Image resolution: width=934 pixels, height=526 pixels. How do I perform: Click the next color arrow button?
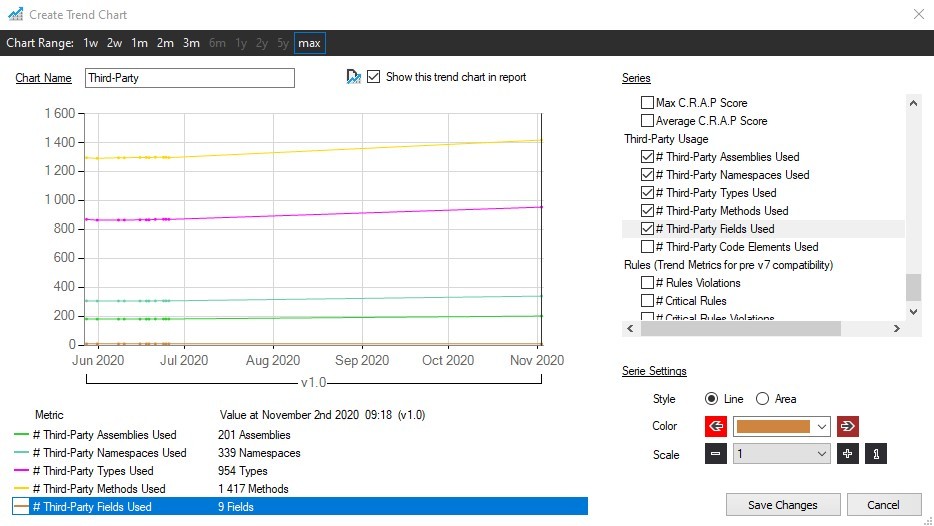[848, 426]
